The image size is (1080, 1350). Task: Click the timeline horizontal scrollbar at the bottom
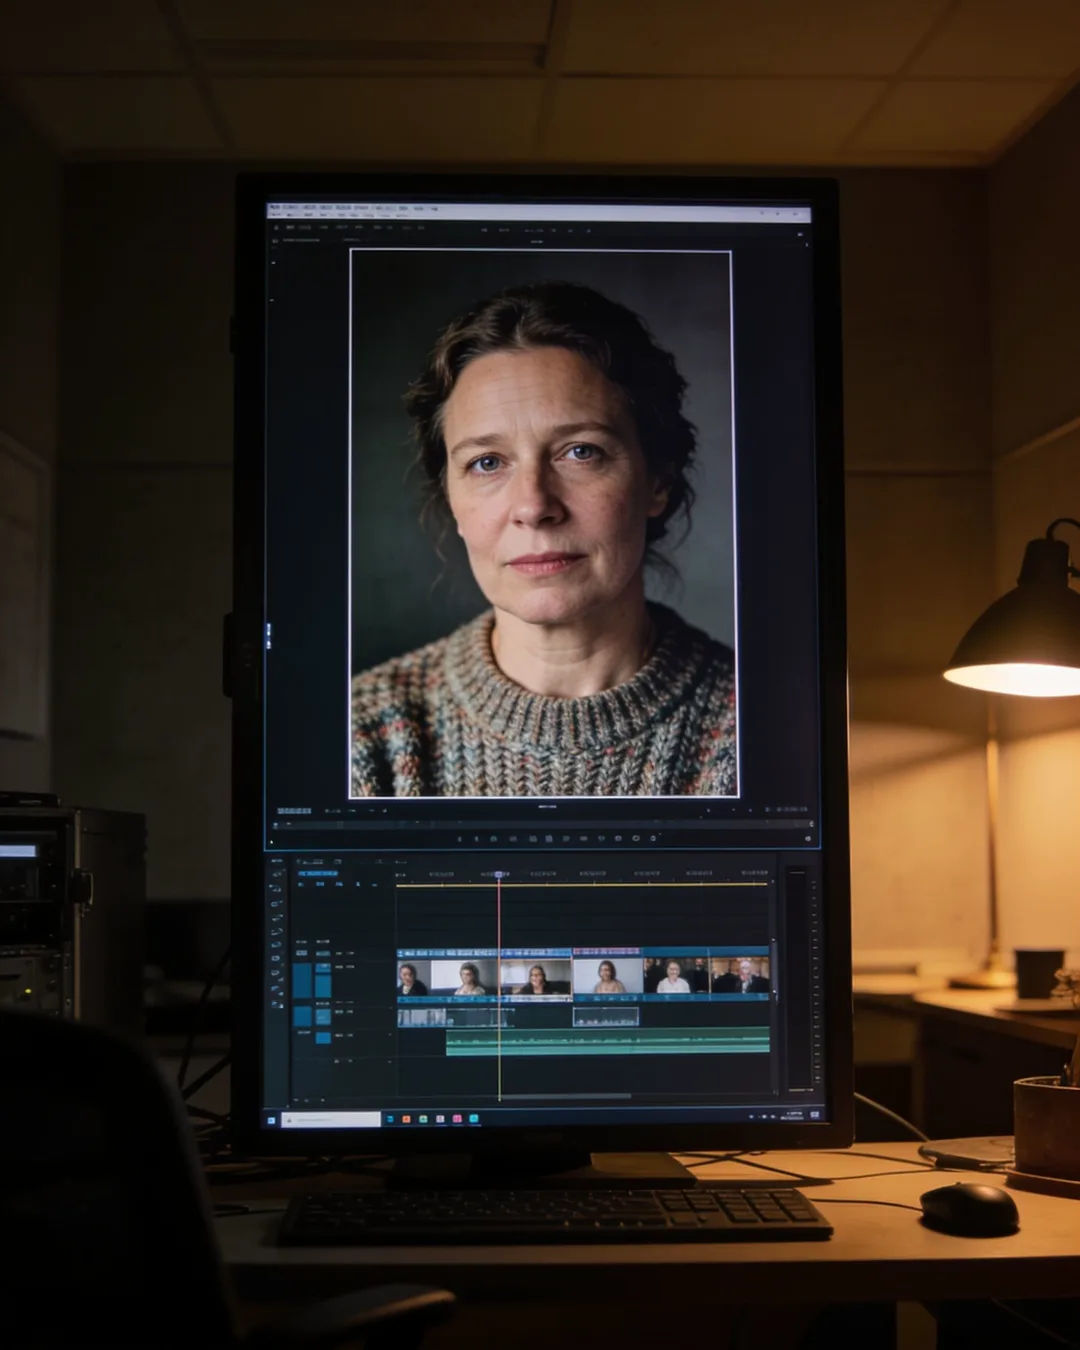point(565,1096)
